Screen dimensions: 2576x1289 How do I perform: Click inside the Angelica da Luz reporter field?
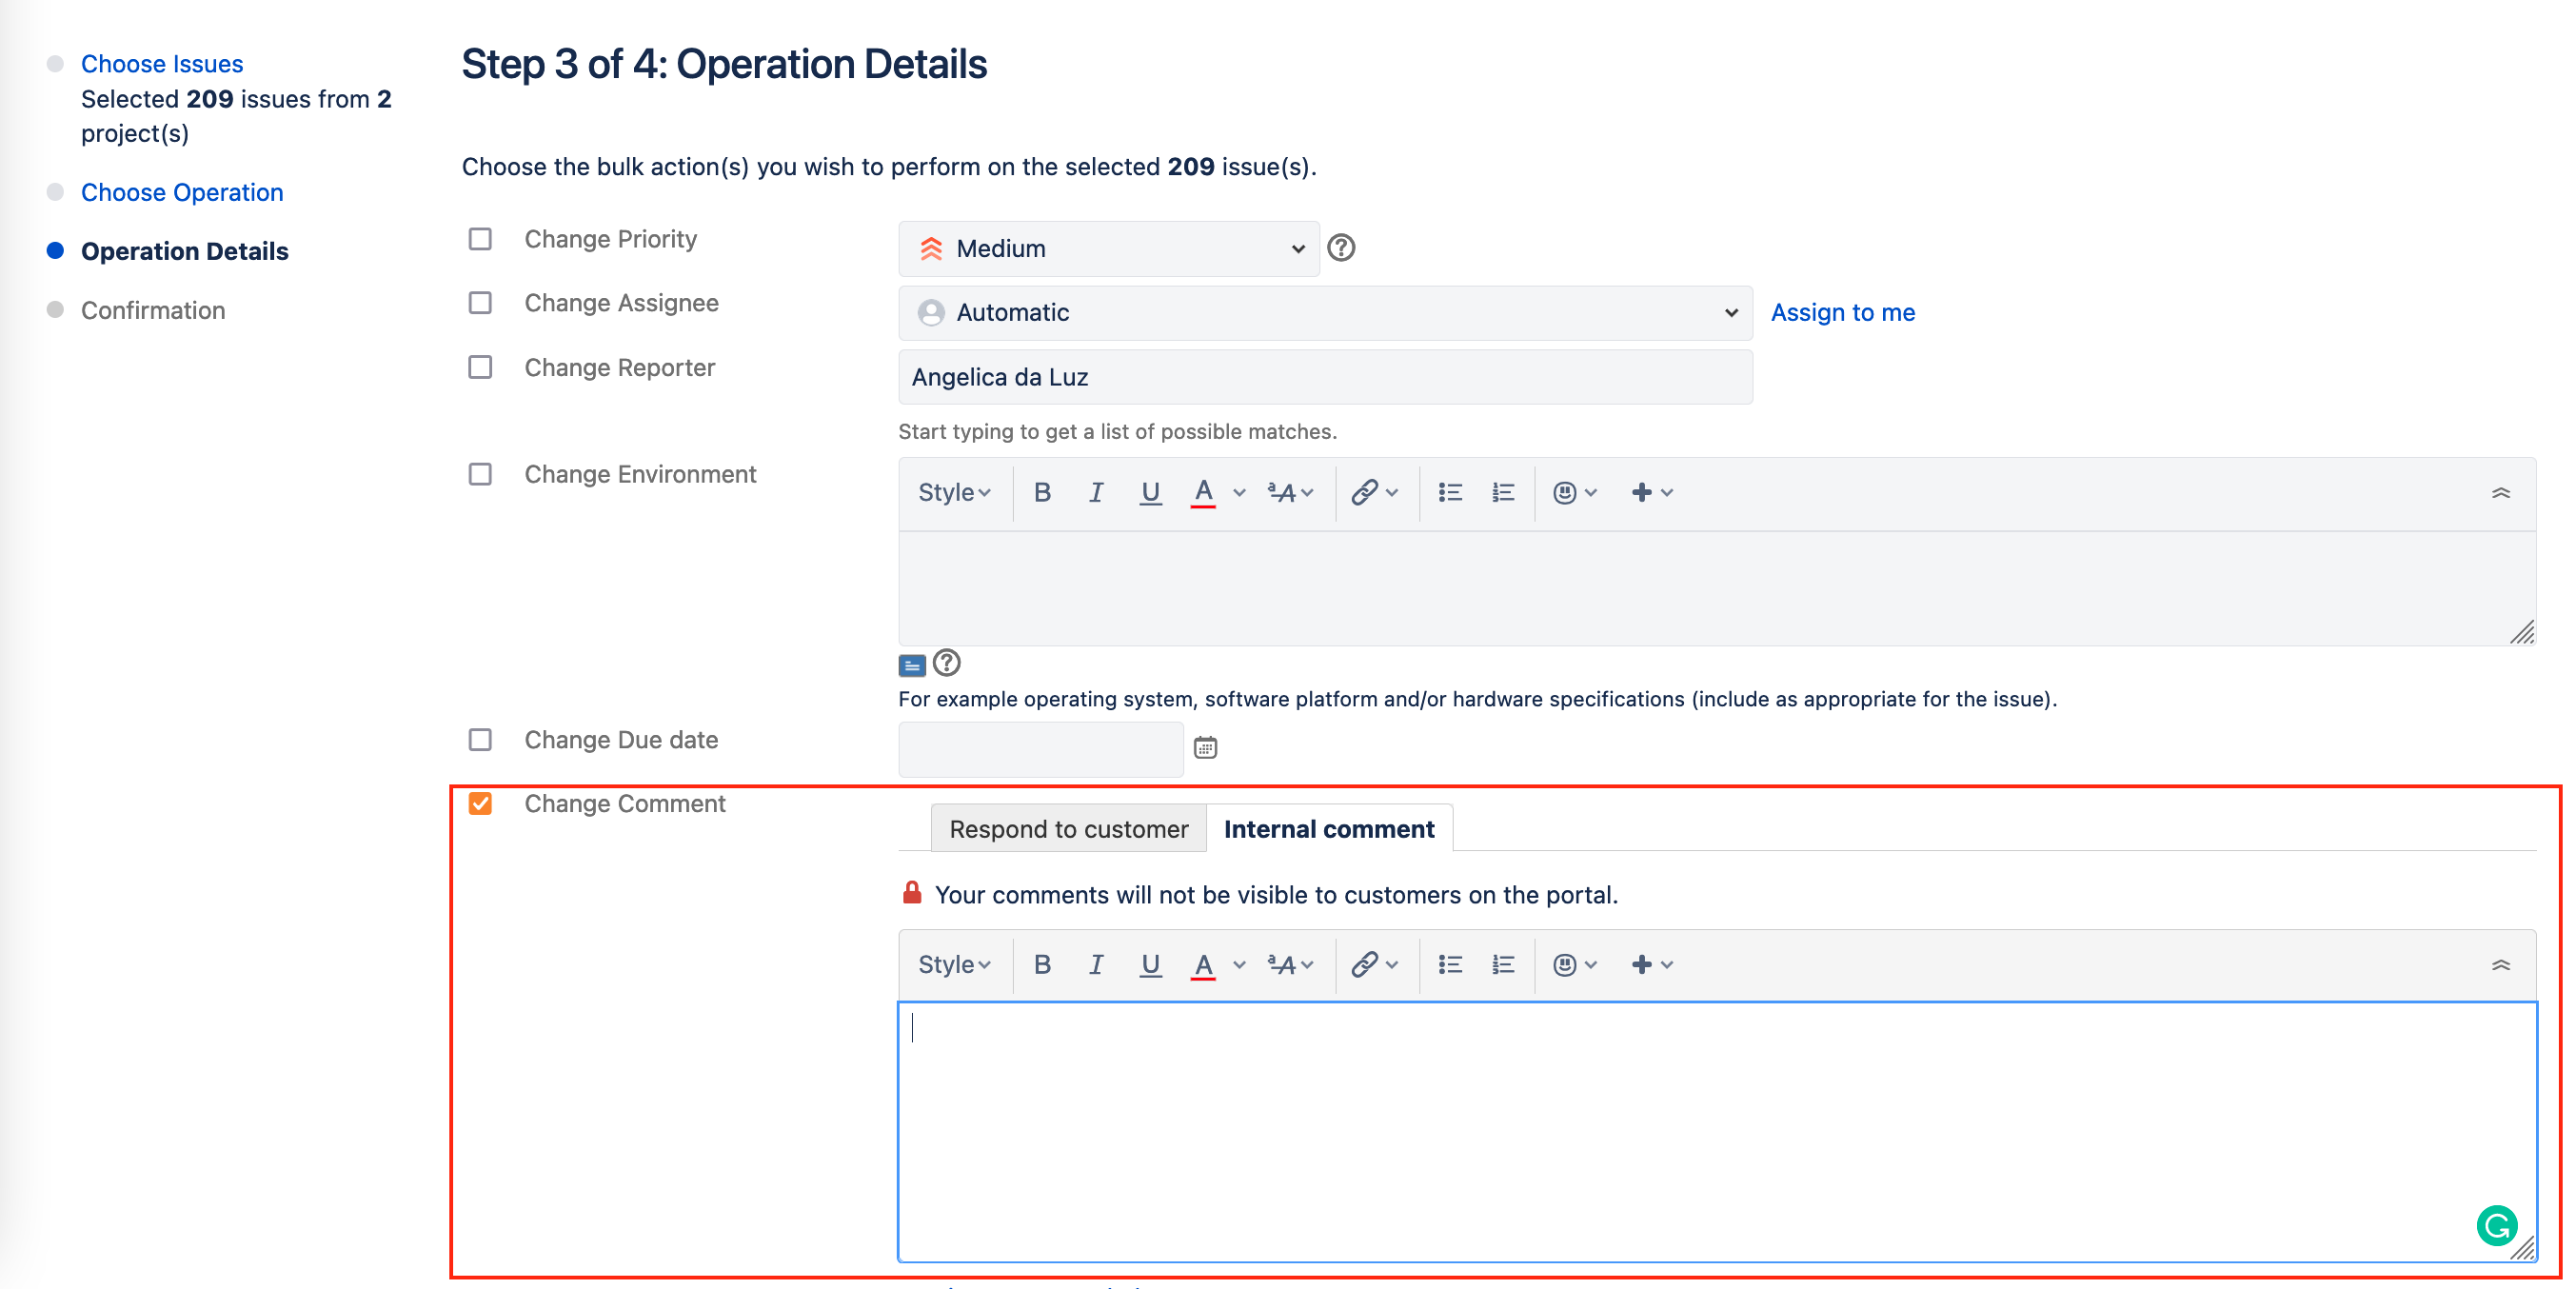(x=1324, y=377)
